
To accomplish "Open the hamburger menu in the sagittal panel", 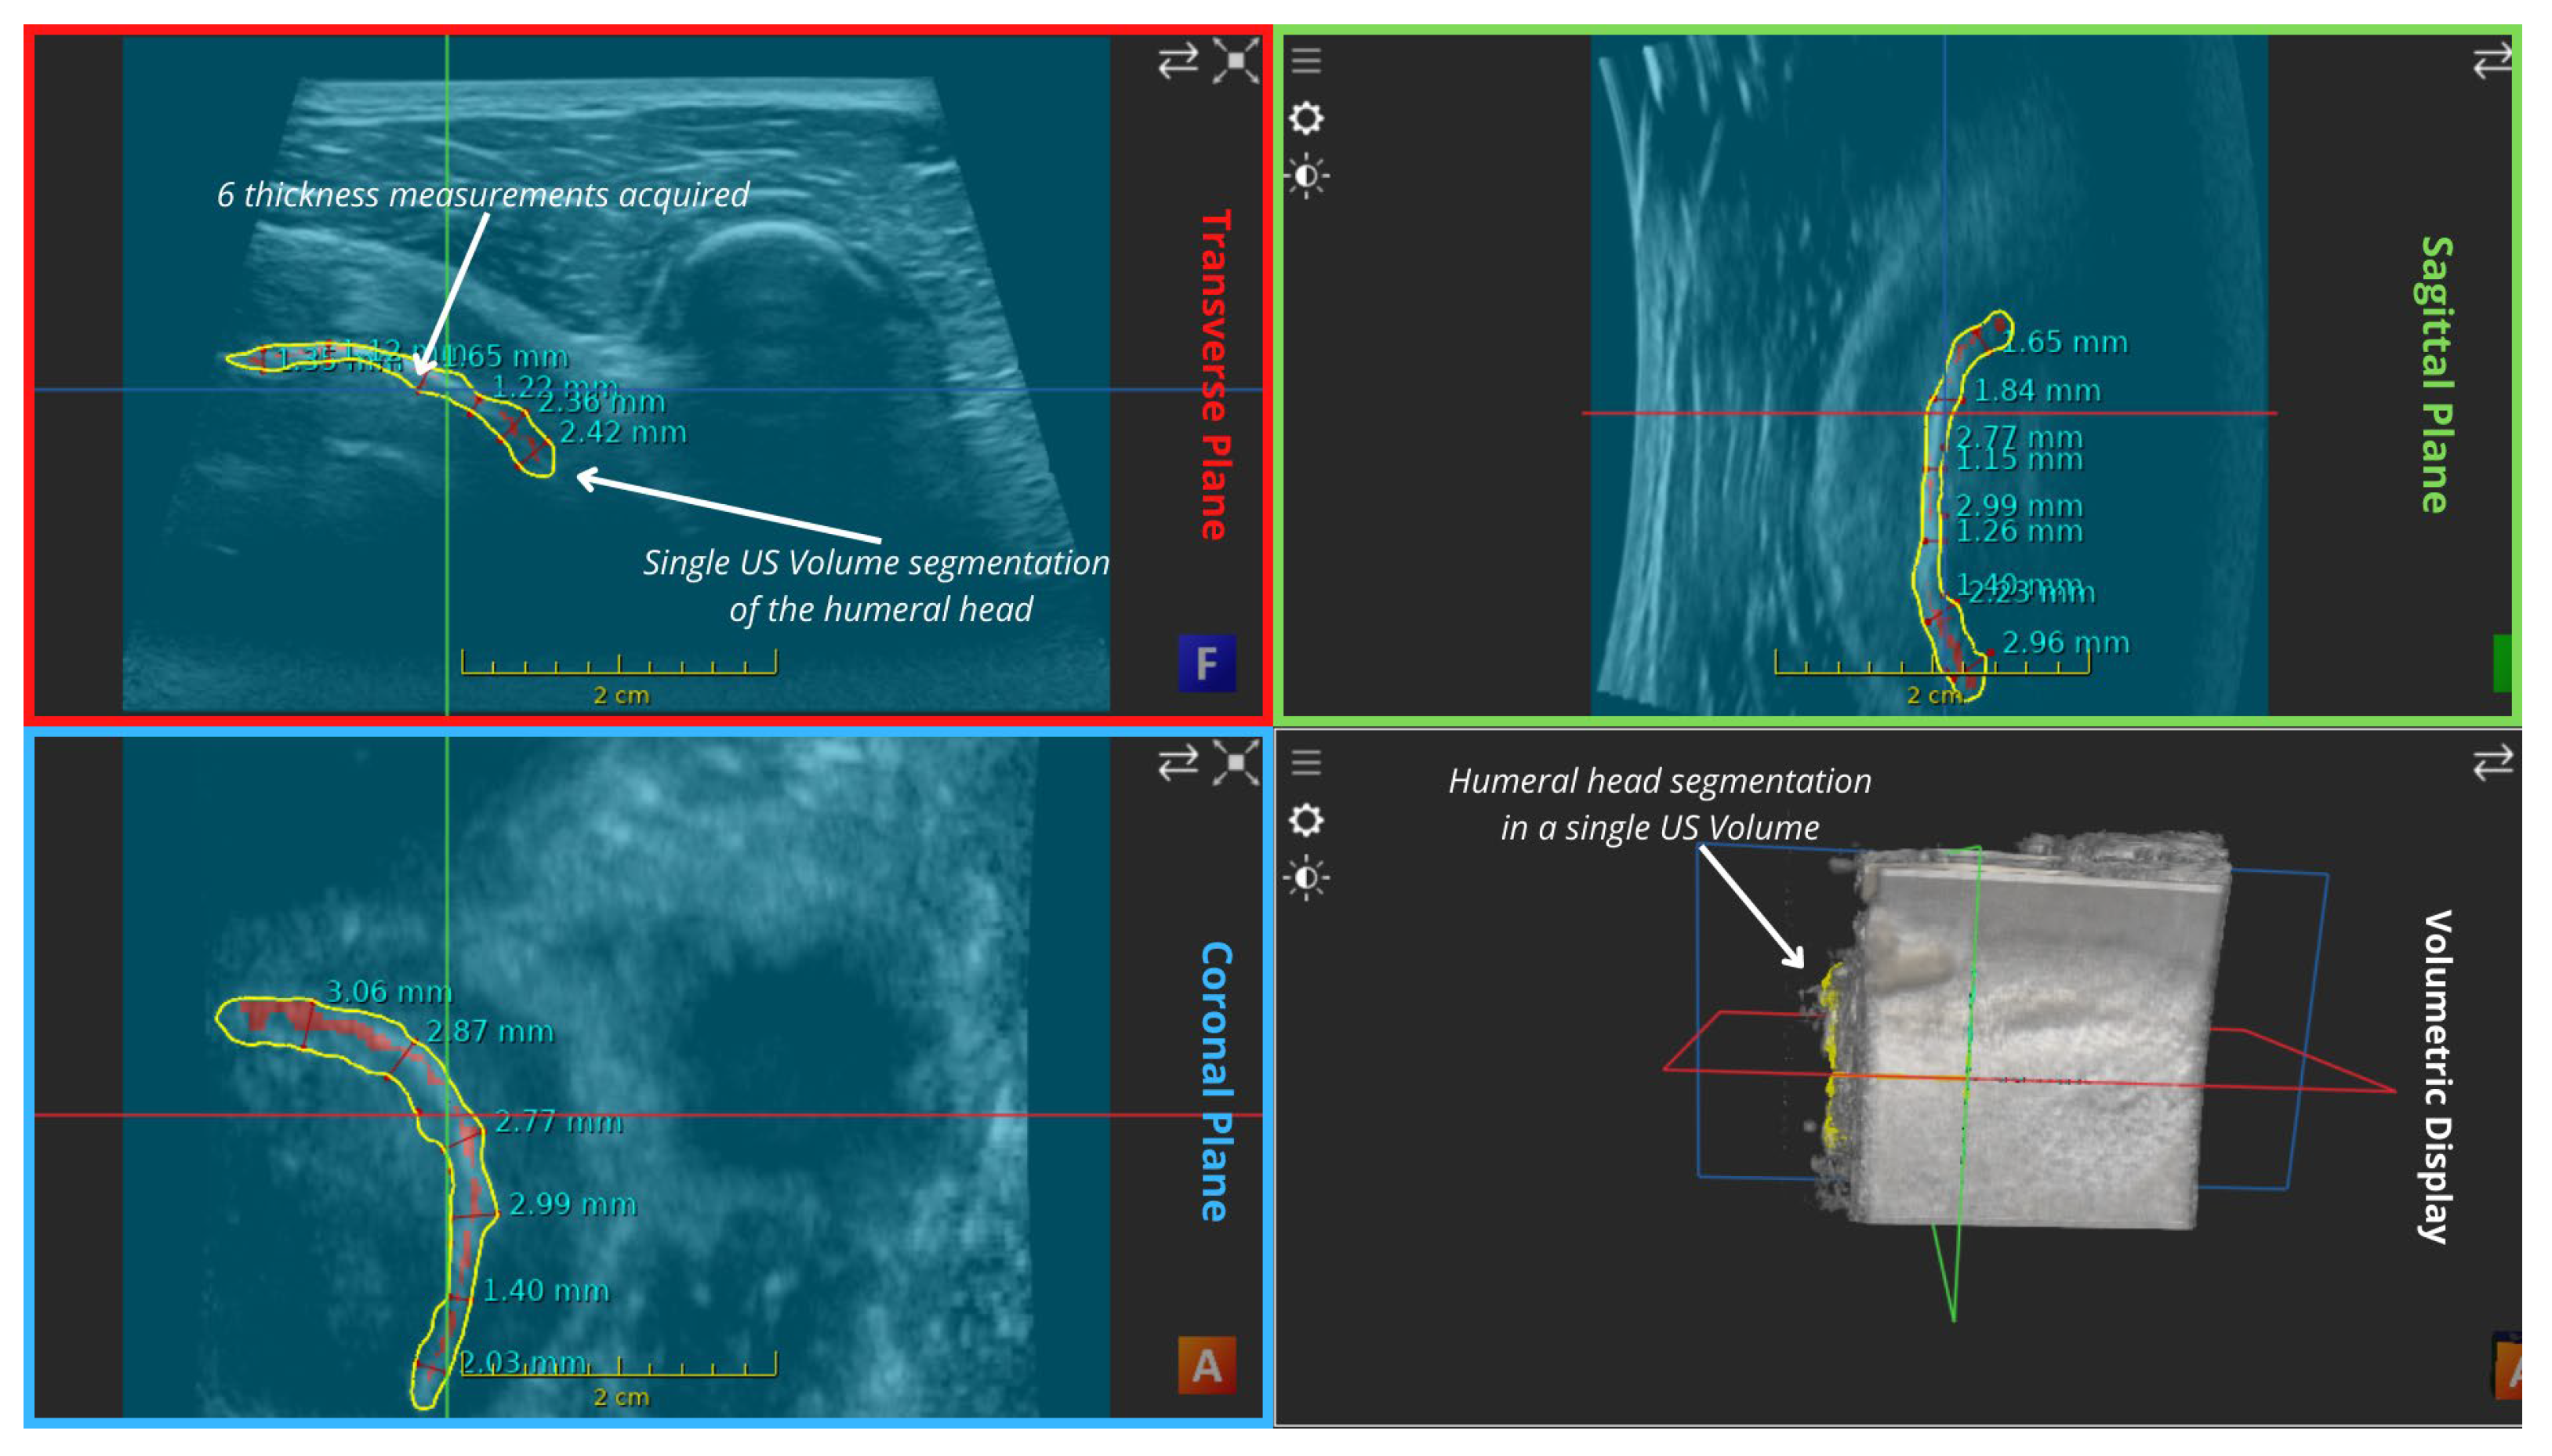I will tap(1306, 61).
